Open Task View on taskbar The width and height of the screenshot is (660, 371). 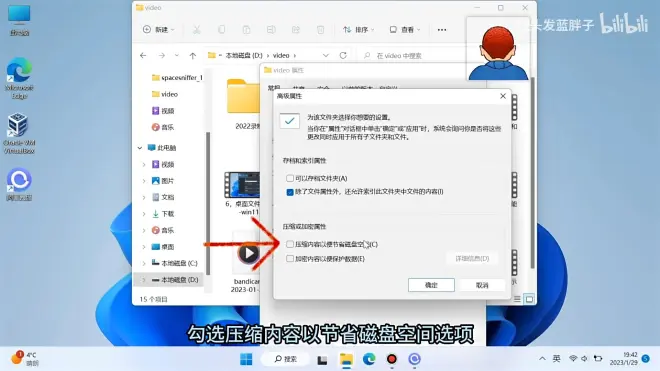(322, 359)
